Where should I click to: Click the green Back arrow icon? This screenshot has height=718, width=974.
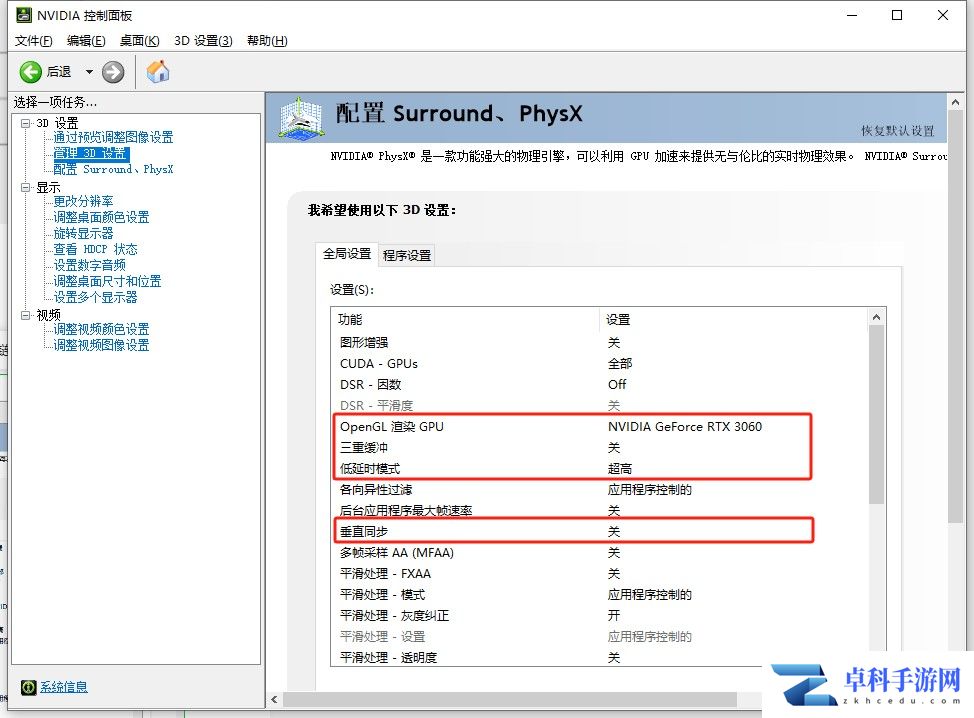click(x=30, y=72)
